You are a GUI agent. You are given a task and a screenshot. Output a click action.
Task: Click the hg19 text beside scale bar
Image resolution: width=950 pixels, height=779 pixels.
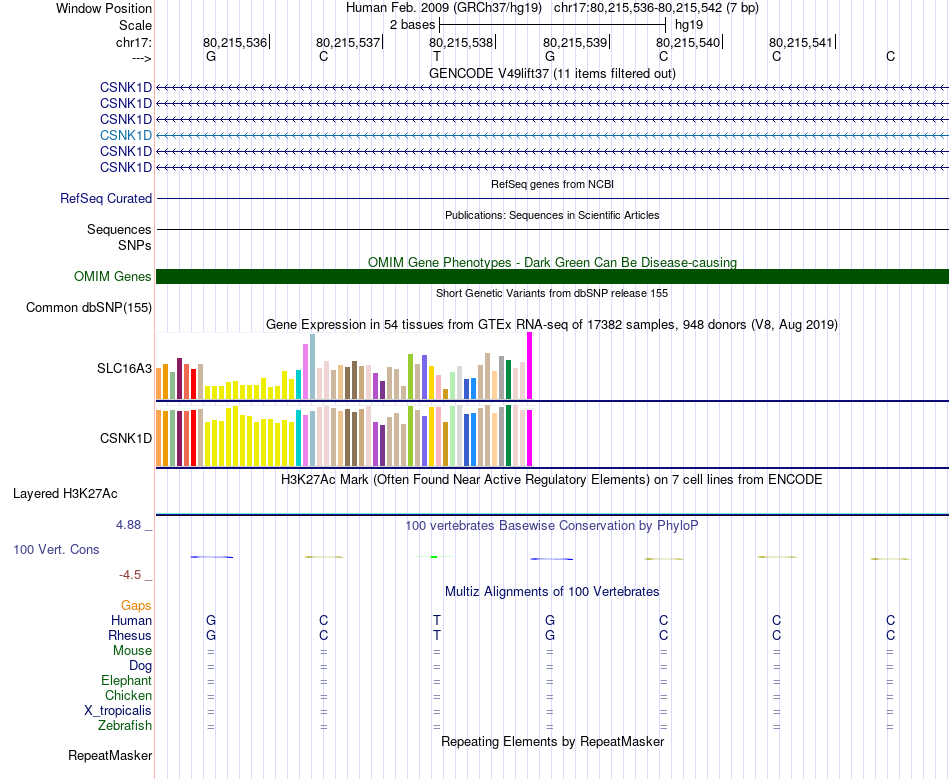[x=689, y=25]
